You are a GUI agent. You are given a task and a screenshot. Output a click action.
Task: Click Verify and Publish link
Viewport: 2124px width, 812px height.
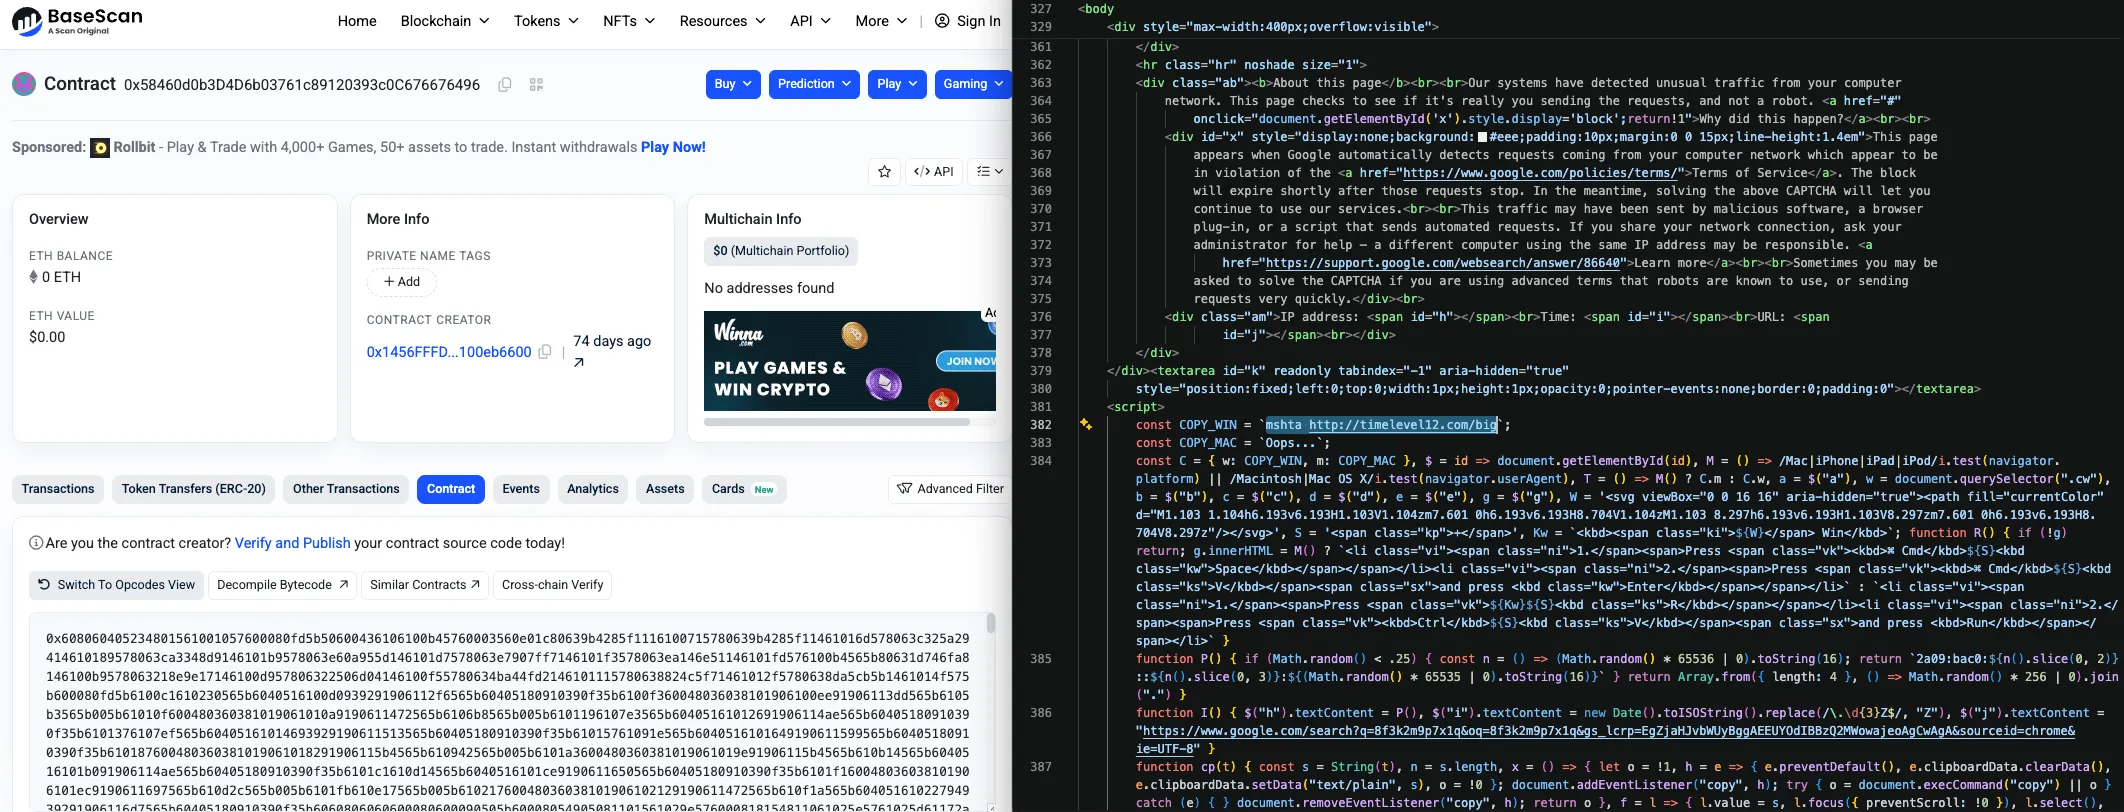pyautogui.click(x=293, y=543)
